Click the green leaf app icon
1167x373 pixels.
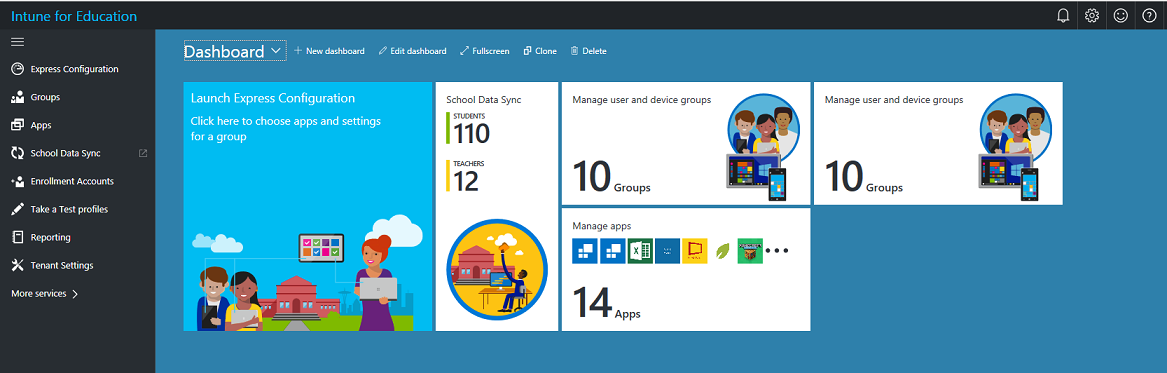pyautogui.click(x=722, y=251)
